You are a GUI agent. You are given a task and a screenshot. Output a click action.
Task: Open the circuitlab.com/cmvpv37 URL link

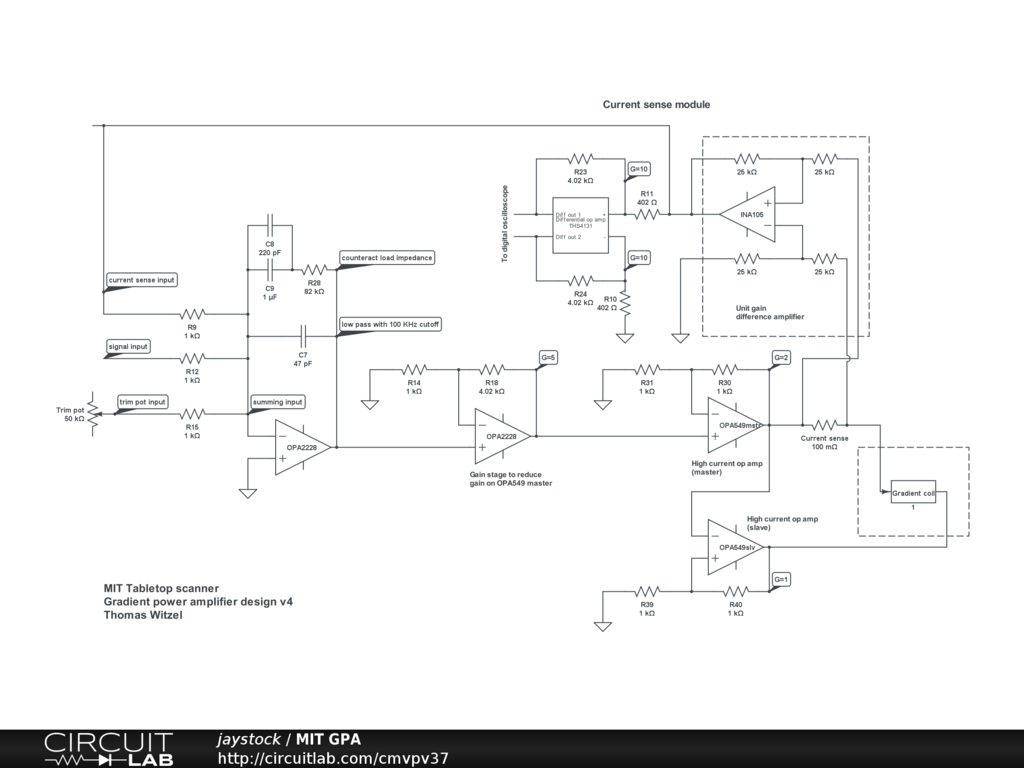coord(333,758)
